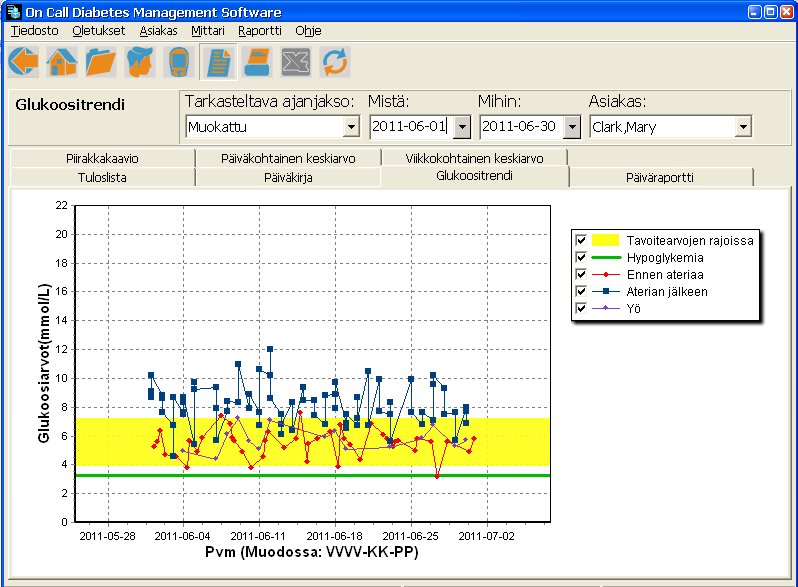Screen dimensions: 798x587
Task: Click the customer profile head icon
Action: 140,62
